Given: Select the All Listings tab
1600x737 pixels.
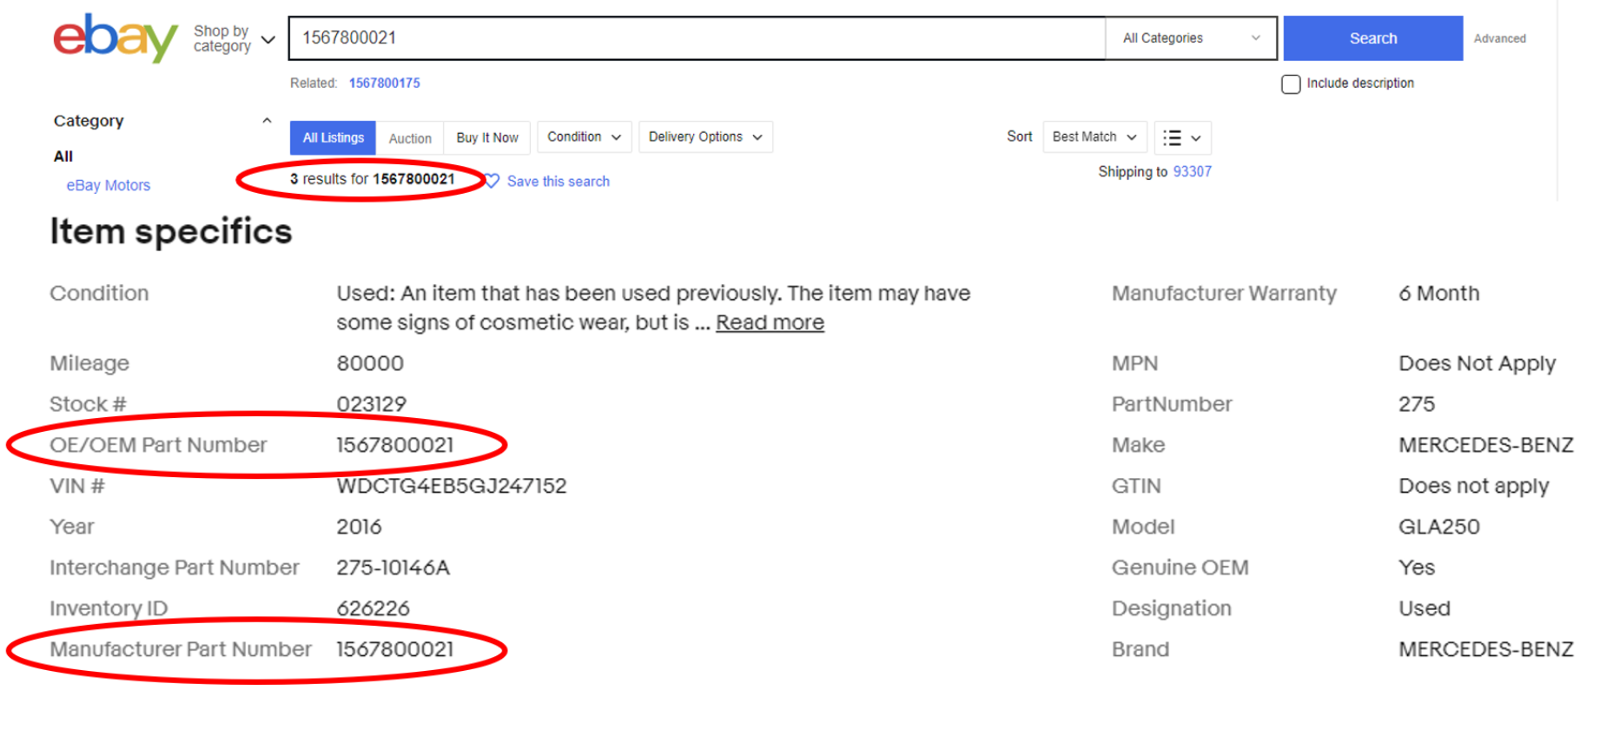Looking at the screenshot, I should tap(333, 138).
